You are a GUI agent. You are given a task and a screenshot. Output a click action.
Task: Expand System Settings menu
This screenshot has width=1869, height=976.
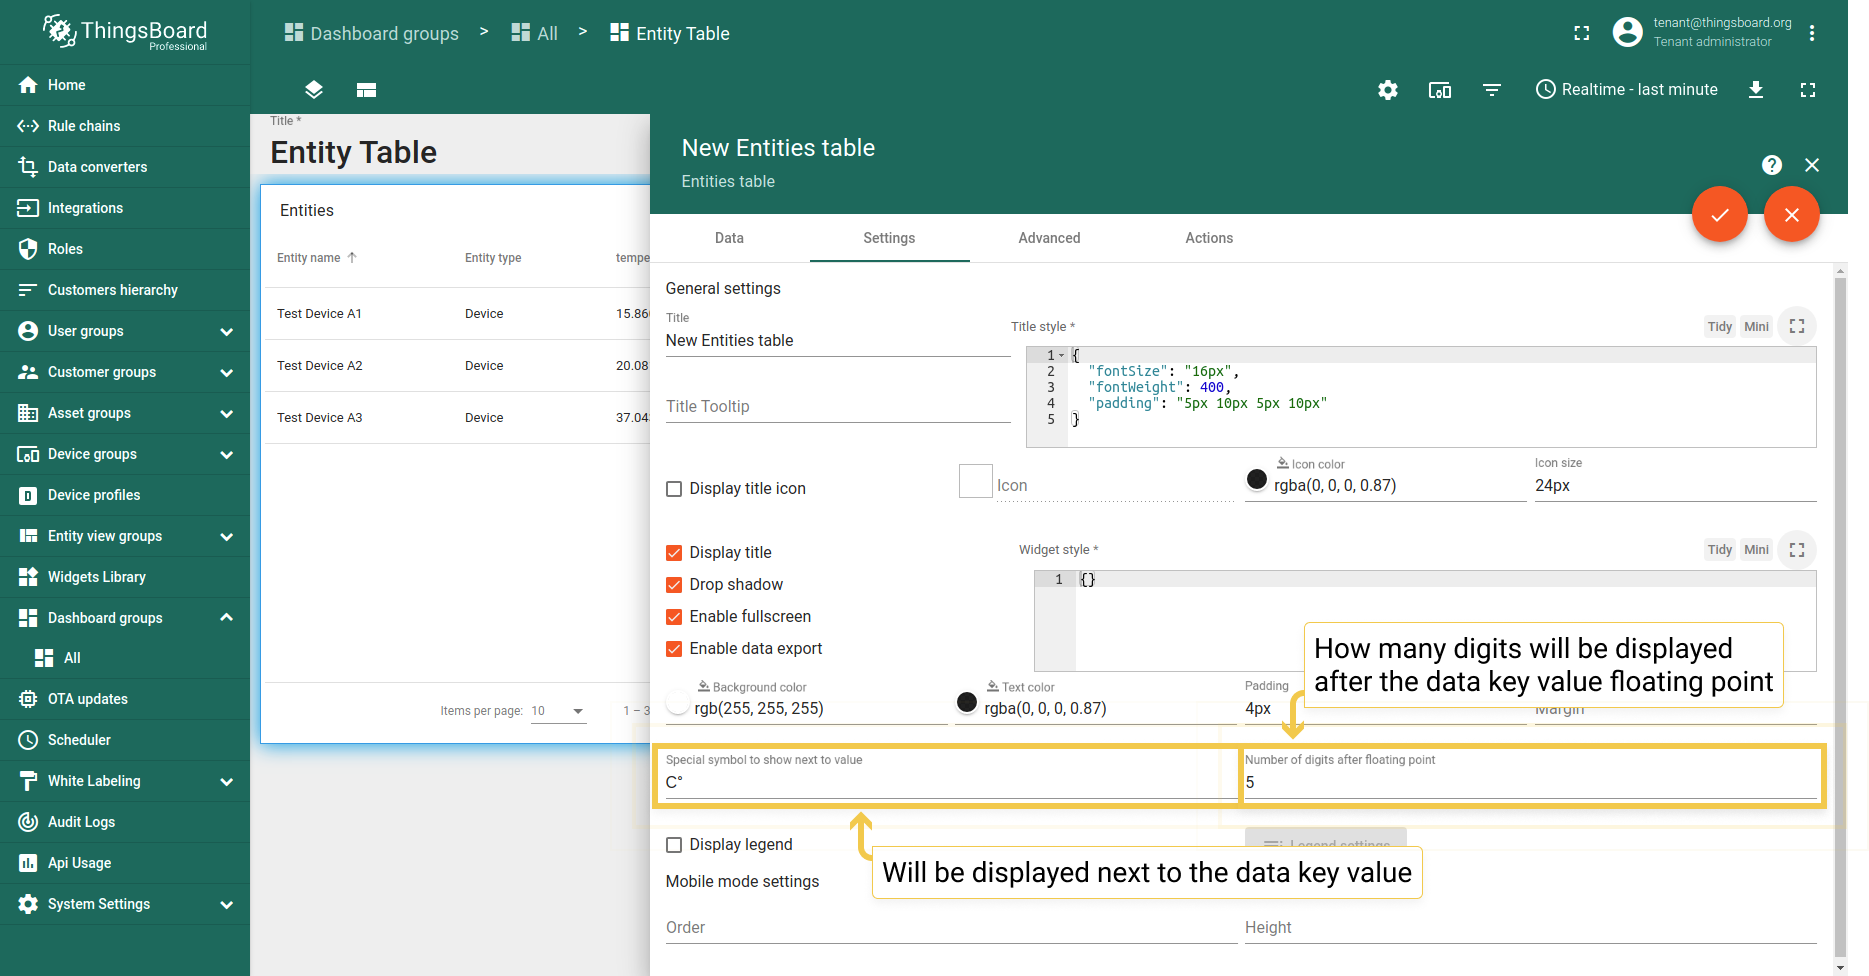click(x=227, y=904)
